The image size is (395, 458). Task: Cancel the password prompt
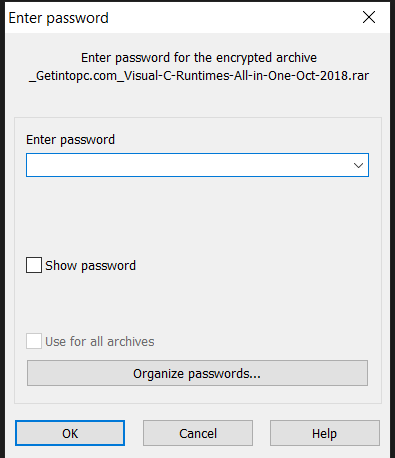[x=198, y=433]
